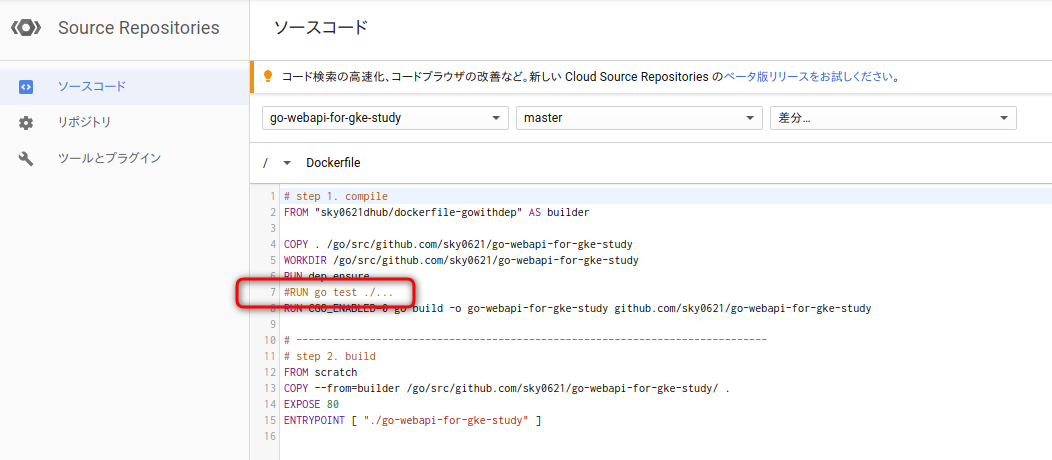Open the ソースコード sidebar item
This screenshot has height=460, width=1052.
click(x=124, y=87)
